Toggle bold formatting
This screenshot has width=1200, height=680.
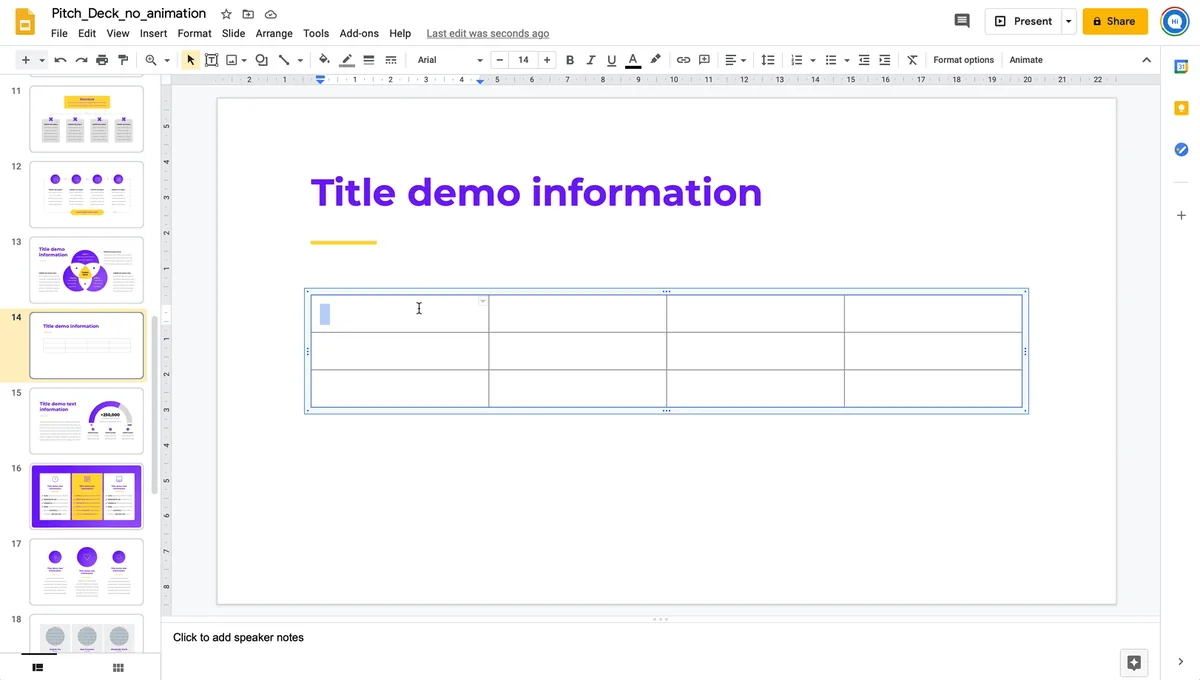pyautogui.click(x=570, y=60)
